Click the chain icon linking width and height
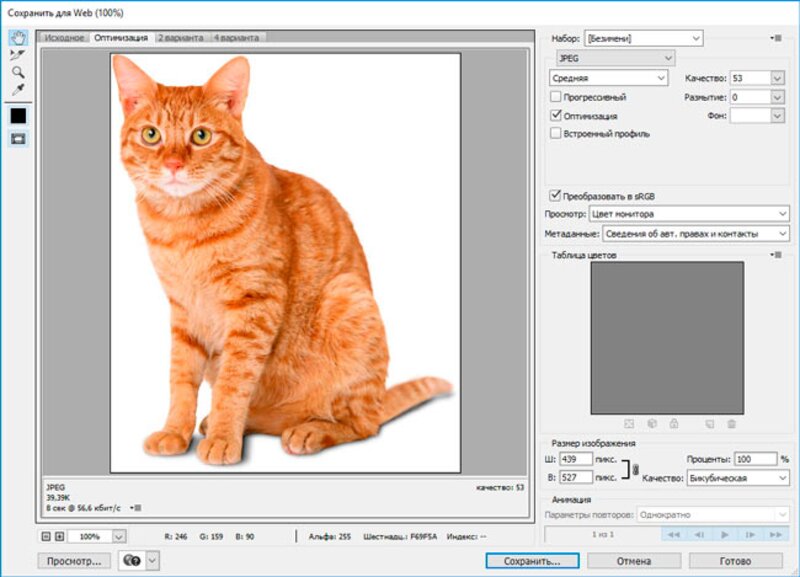Viewport: 800px width, 577px height. point(636,468)
